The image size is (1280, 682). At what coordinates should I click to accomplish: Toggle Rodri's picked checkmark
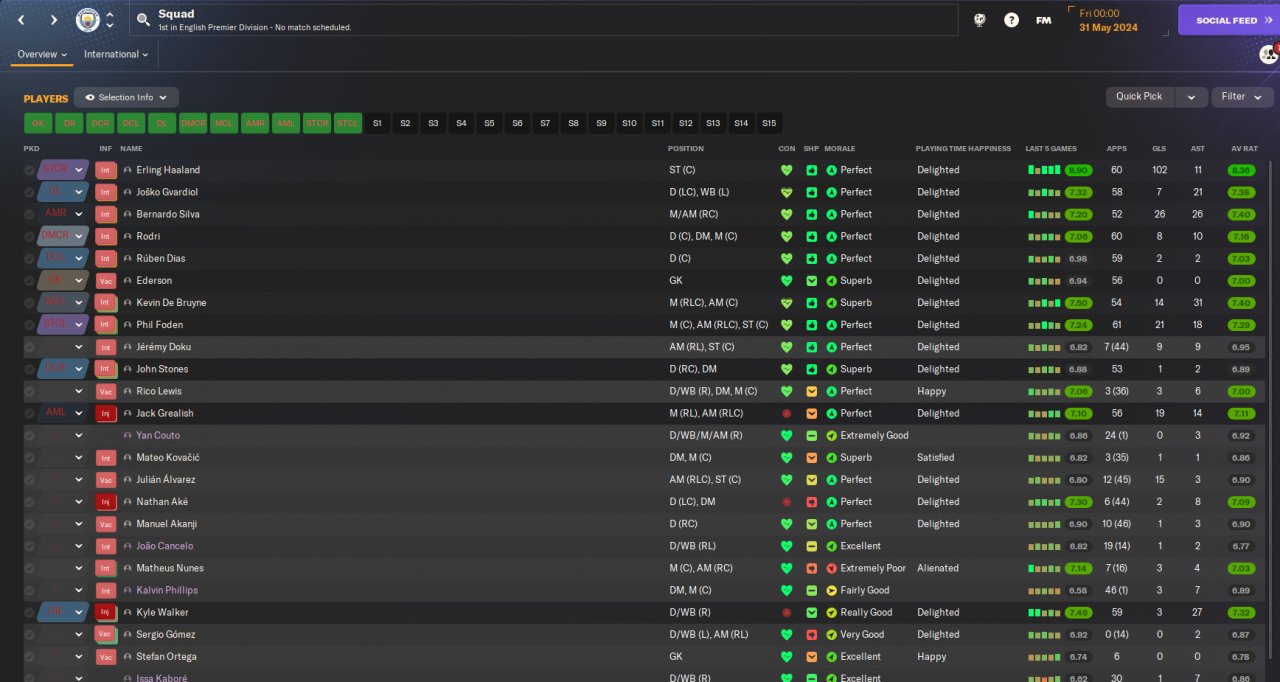[x=29, y=236]
